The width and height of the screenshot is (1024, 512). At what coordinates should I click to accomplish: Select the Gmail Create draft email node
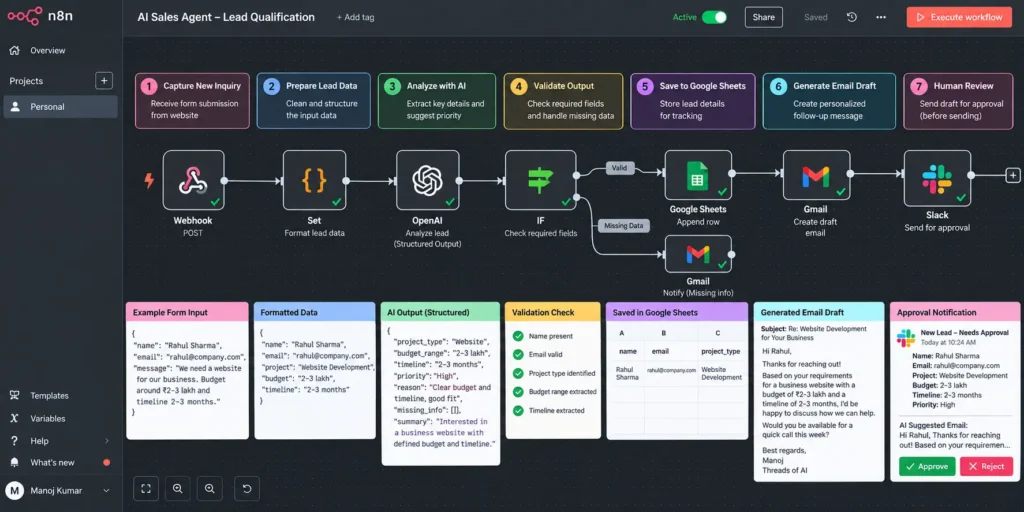tap(816, 175)
